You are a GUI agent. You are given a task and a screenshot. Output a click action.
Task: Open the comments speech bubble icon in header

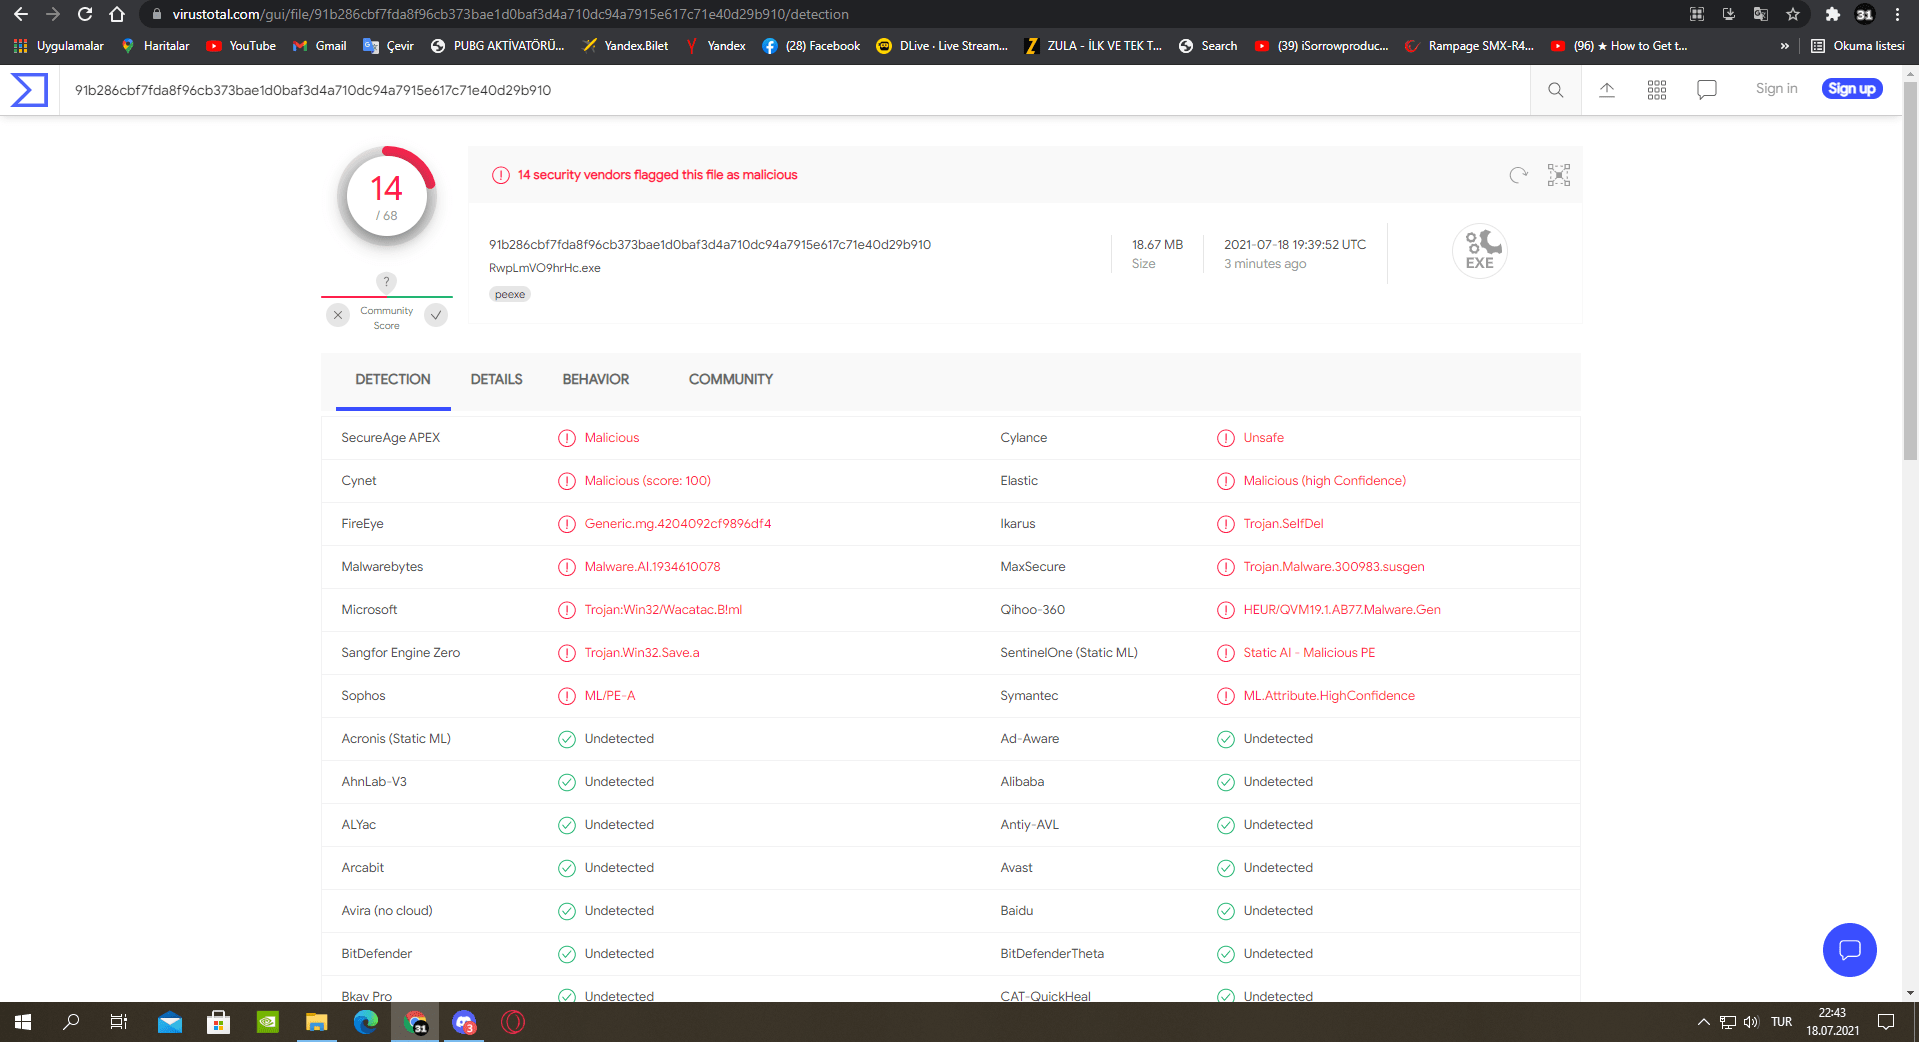tap(1707, 90)
